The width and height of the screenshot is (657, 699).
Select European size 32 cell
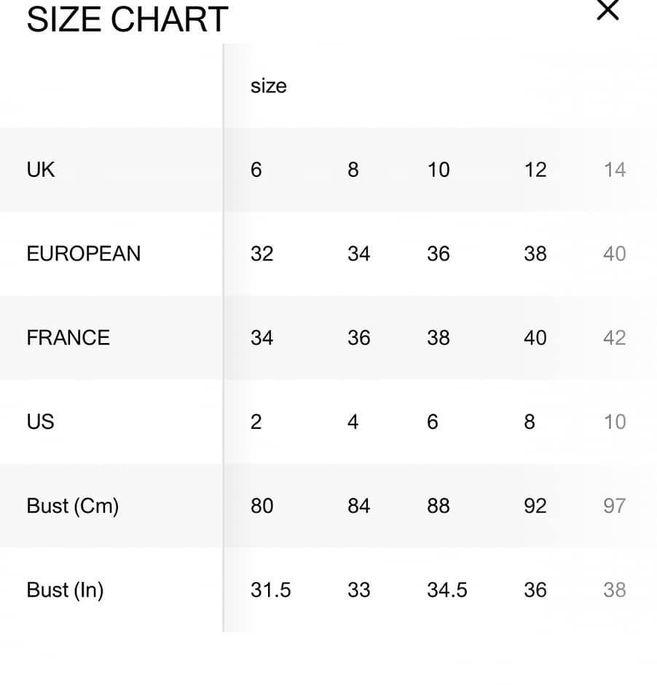pyautogui.click(x=262, y=254)
